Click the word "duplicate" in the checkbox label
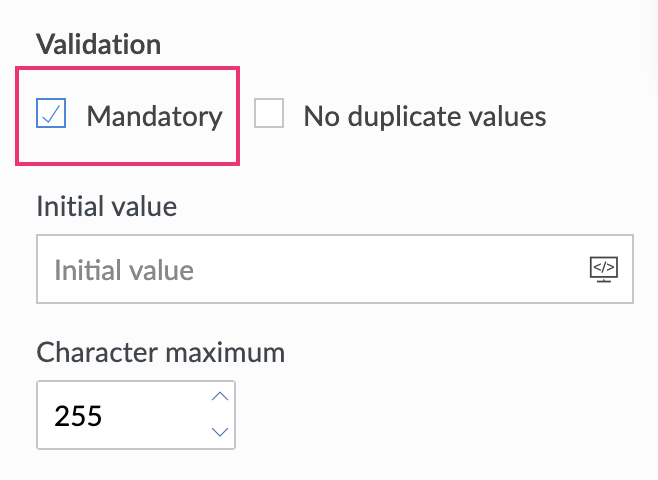 408,116
